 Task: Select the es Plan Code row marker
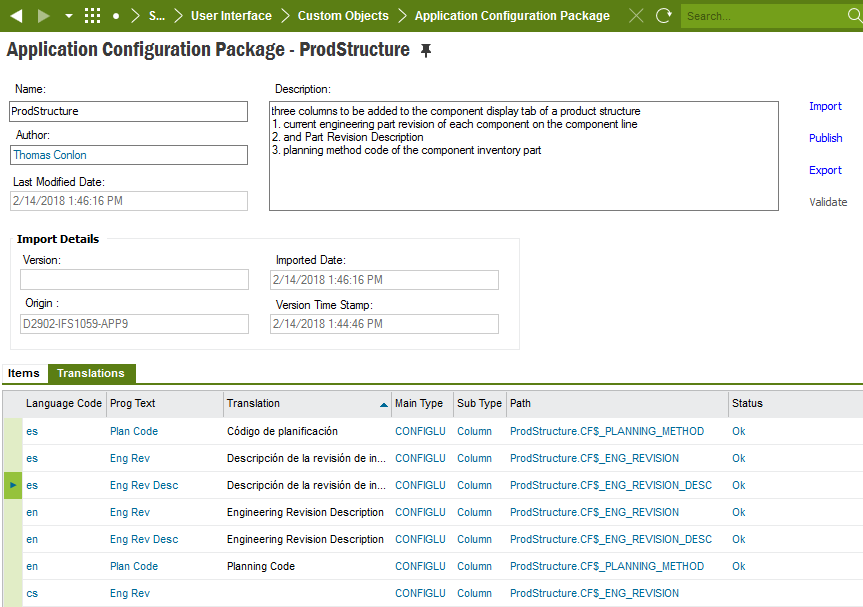click(13, 431)
